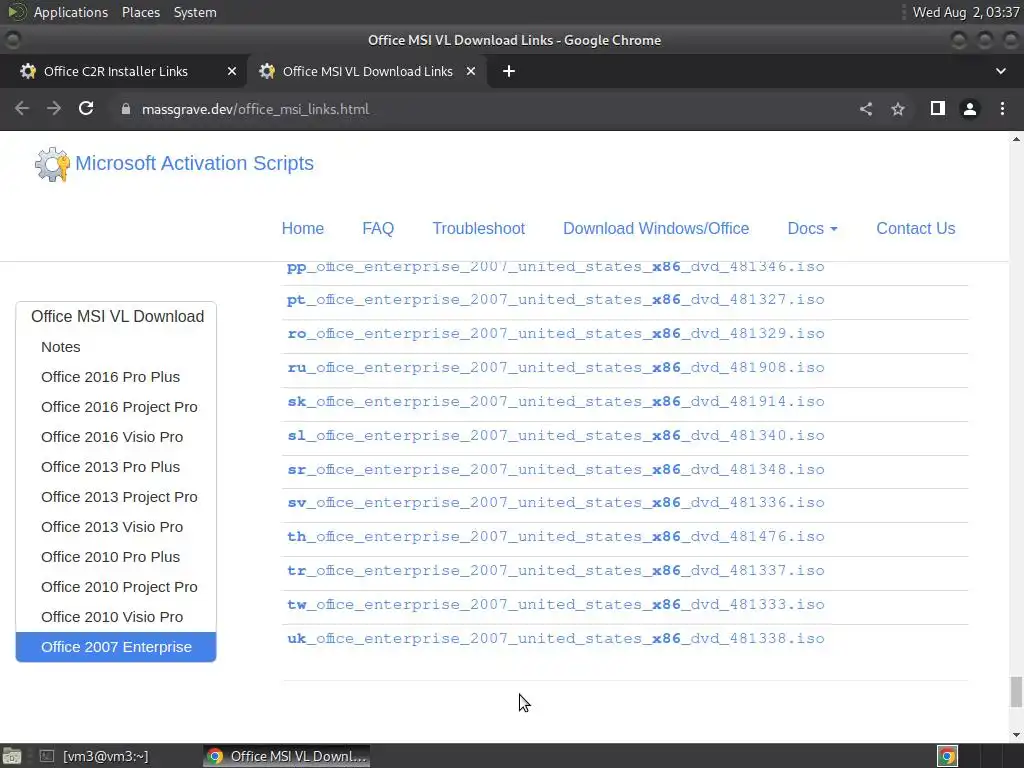1024x768 pixels.
Task: Close the Office C2R Installer Links tab
Action: [232, 71]
